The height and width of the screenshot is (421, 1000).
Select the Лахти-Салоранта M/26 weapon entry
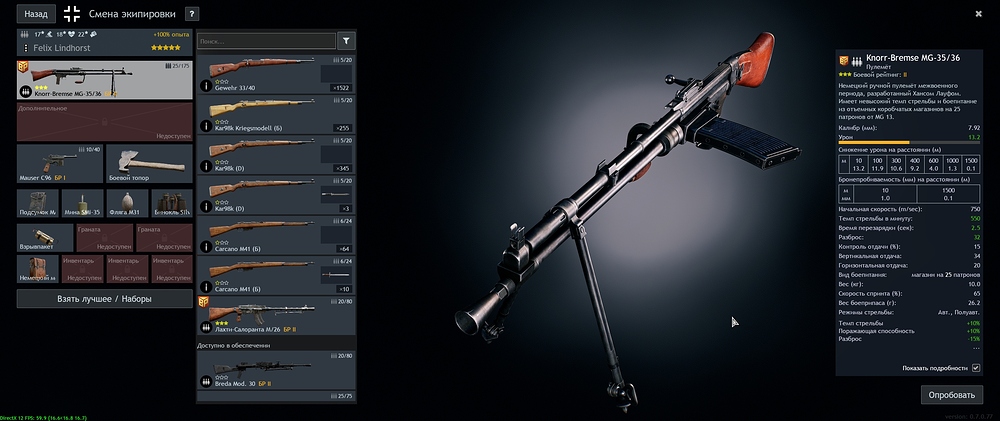tap(273, 314)
